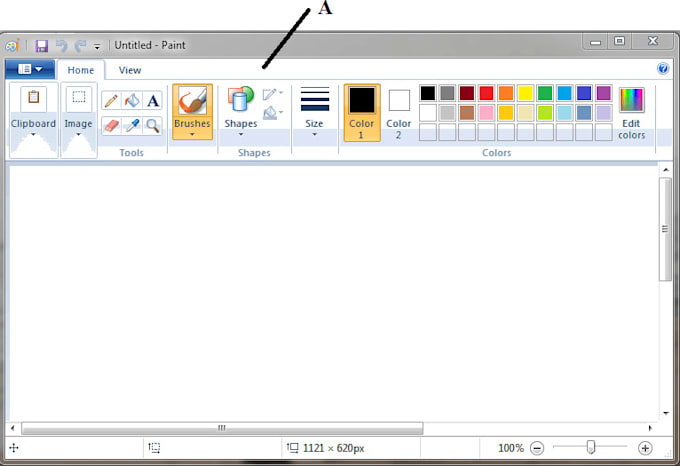Select the Fill with color bucket tool
680x466 pixels.
coord(132,101)
